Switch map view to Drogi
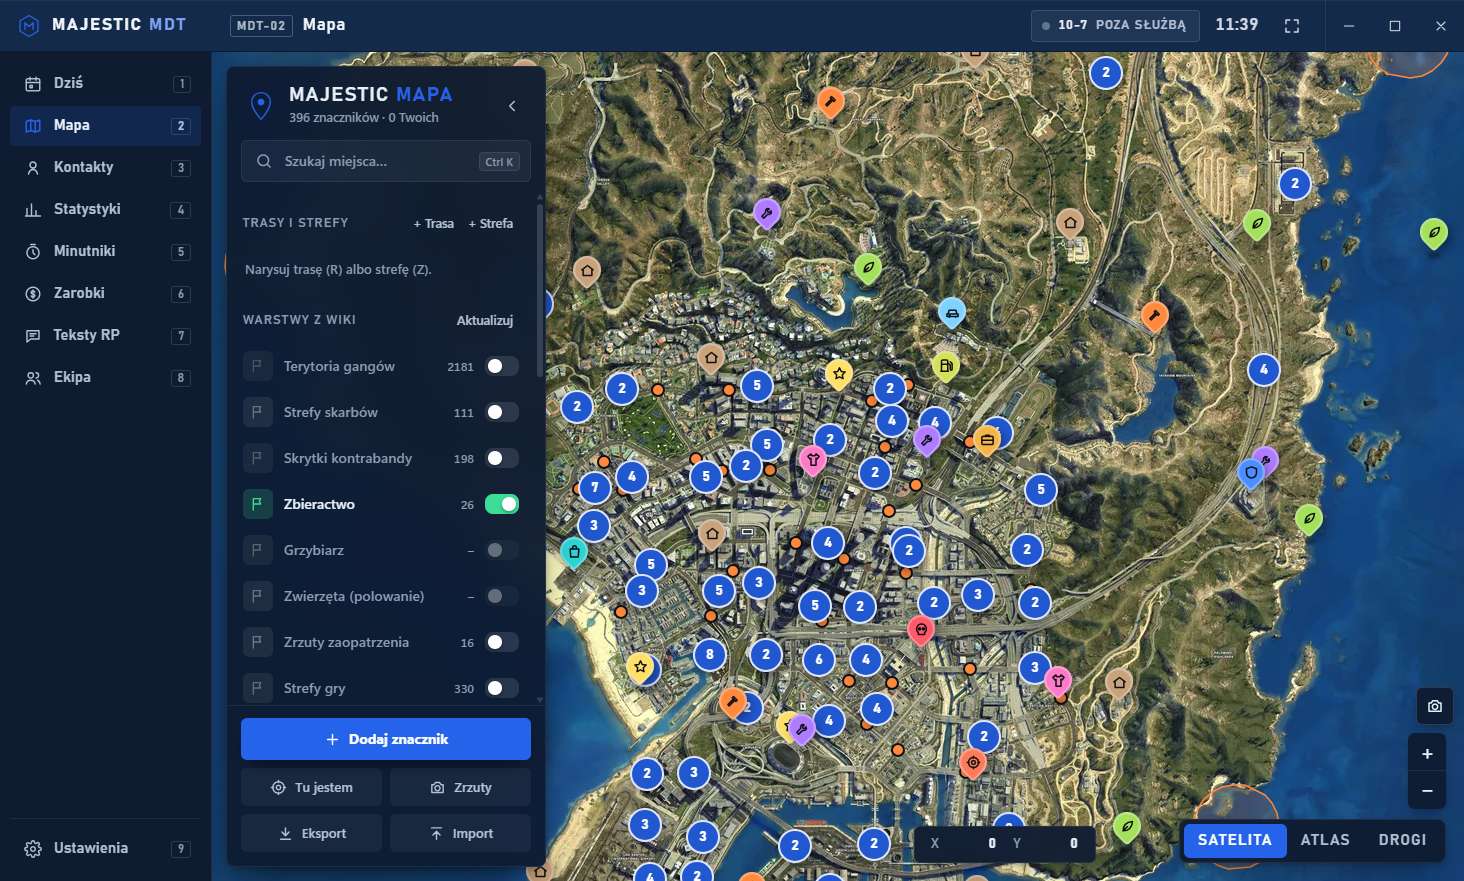Viewport: 1464px width, 881px height. (1402, 840)
